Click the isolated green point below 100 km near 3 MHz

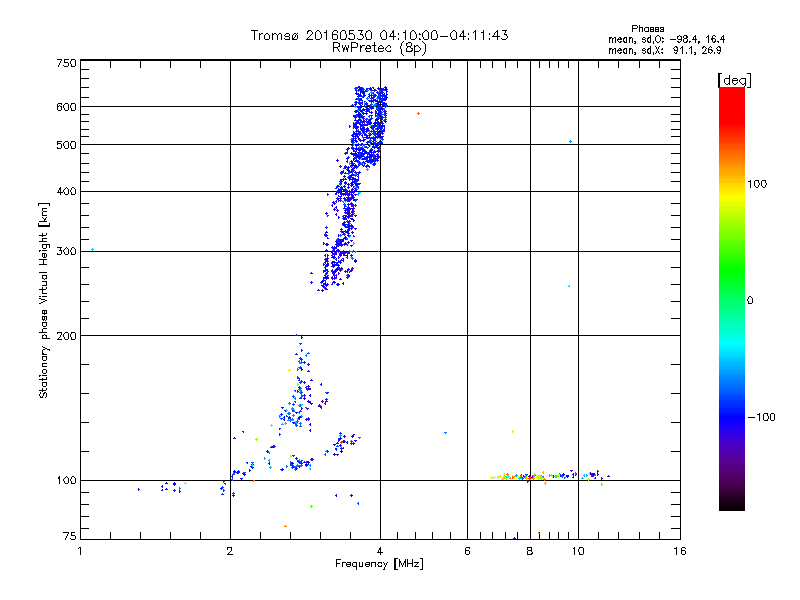(x=311, y=507)
